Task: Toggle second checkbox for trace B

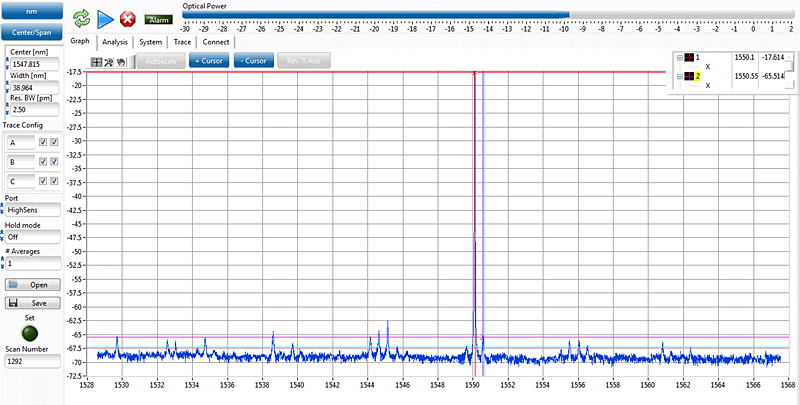Action: (x=53, y=162)
